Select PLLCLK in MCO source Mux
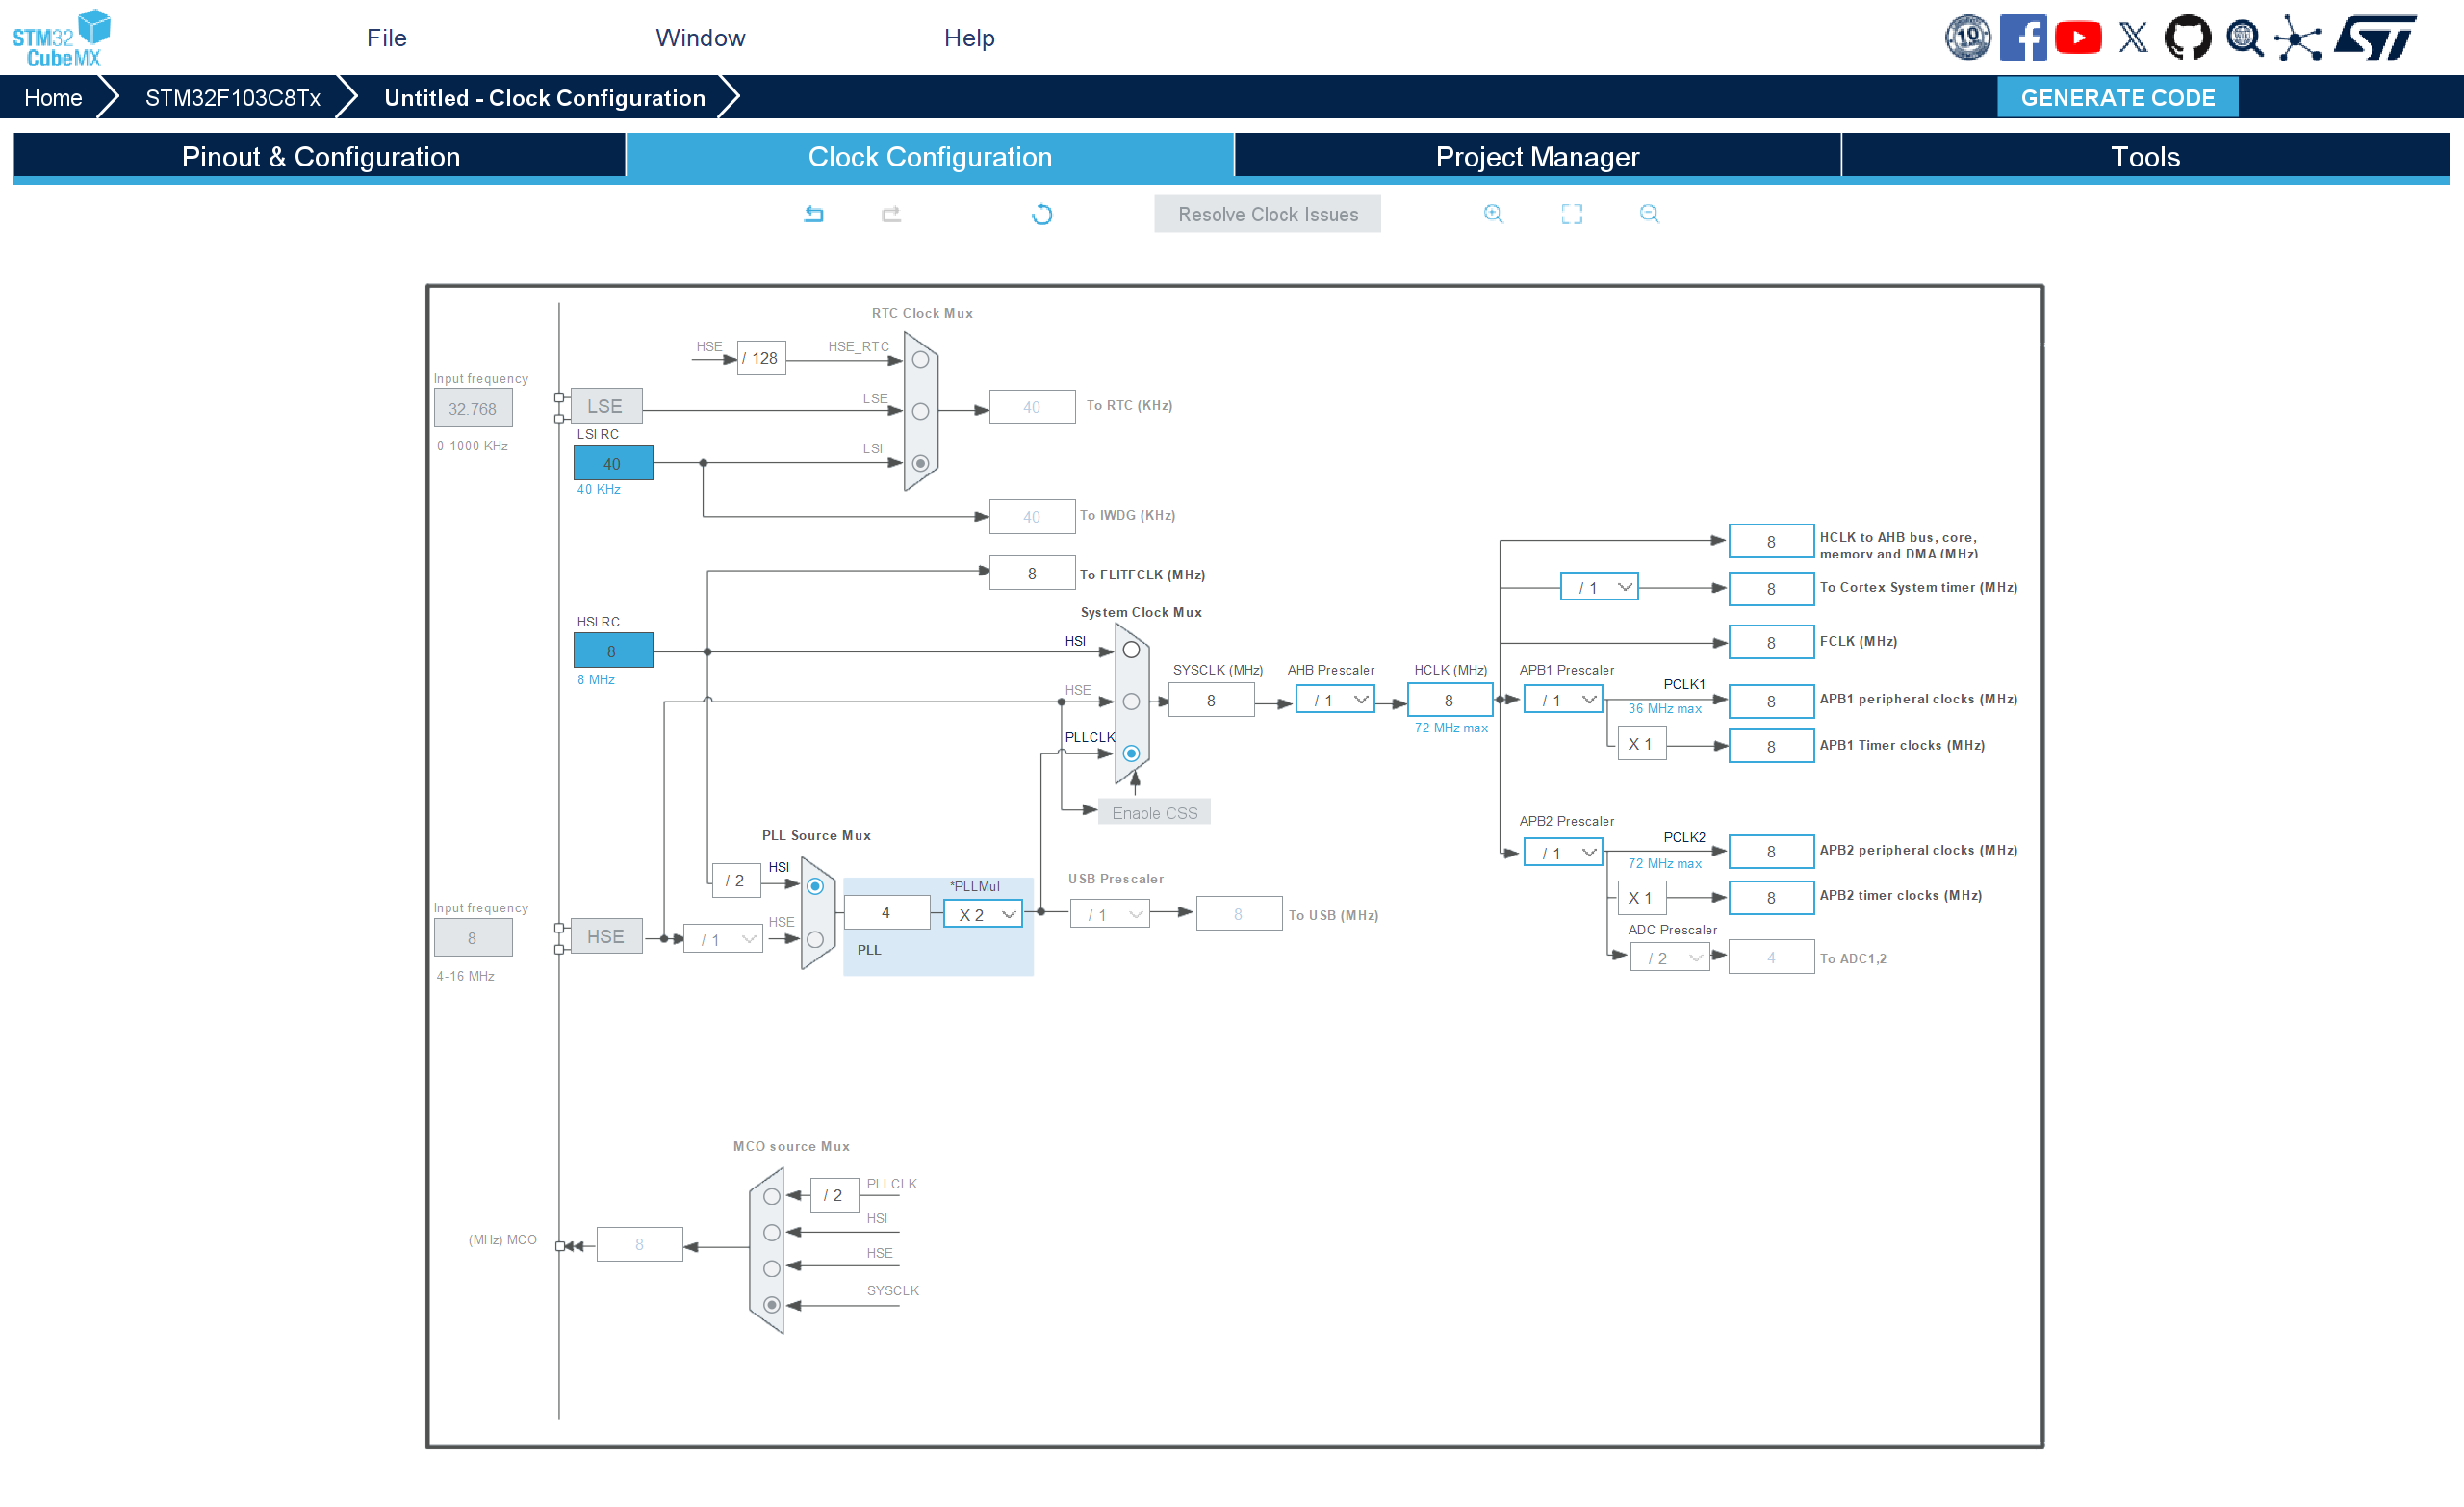Image resolution: width=2464 pixels, height=1507 pixels. click(771, 1197)
